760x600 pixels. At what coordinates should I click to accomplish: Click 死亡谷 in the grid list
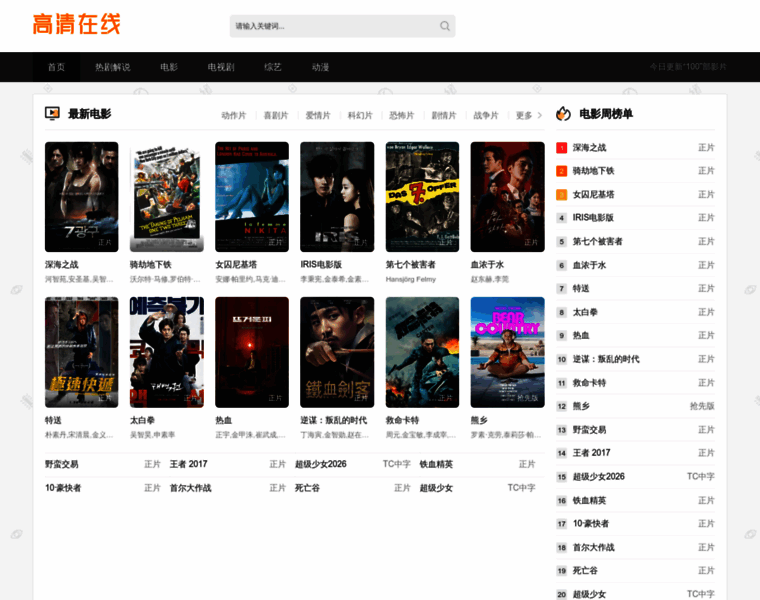tap(307, 488)
